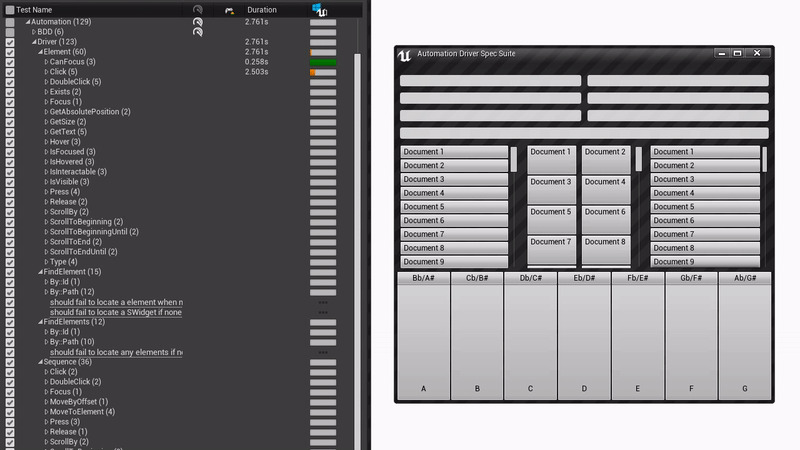Toggle checkbox for ScrollToEnd (2)
The image size is (800, 450).
10,242
